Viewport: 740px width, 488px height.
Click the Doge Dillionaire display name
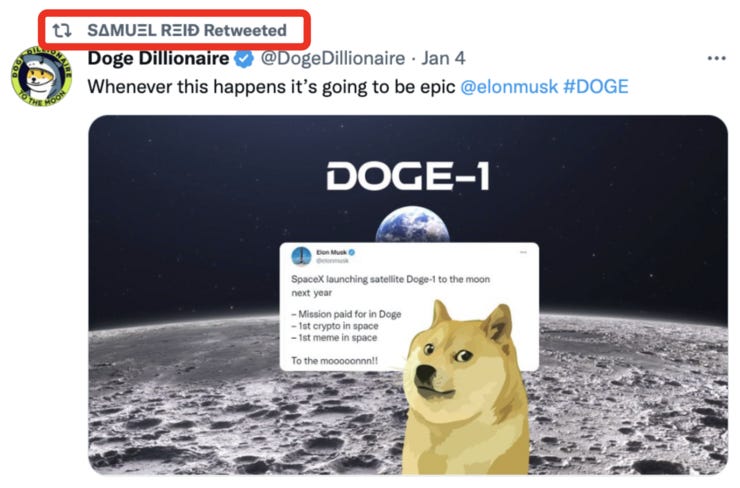point(159,58)
